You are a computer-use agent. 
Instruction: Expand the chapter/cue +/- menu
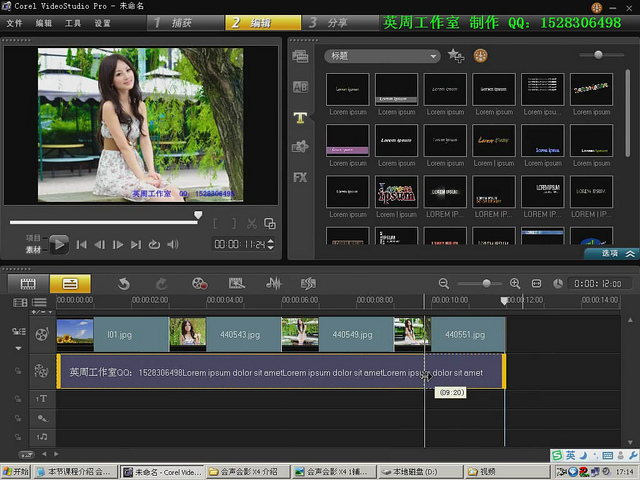point(42,312)
